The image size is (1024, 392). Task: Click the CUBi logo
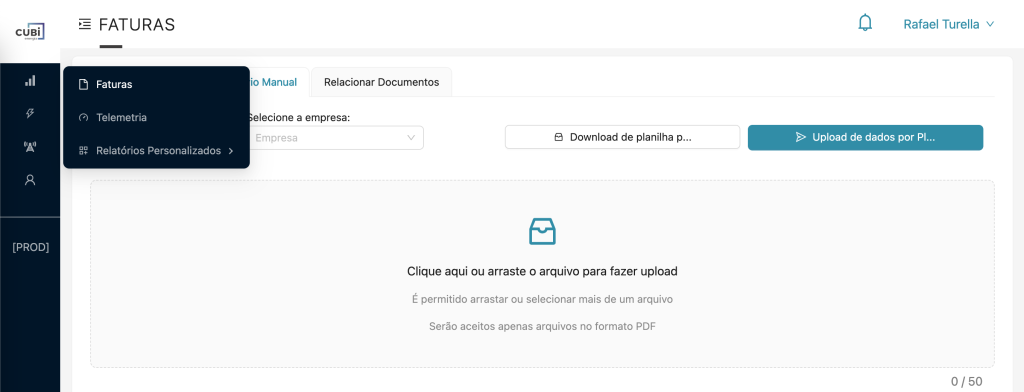(30, 31)
